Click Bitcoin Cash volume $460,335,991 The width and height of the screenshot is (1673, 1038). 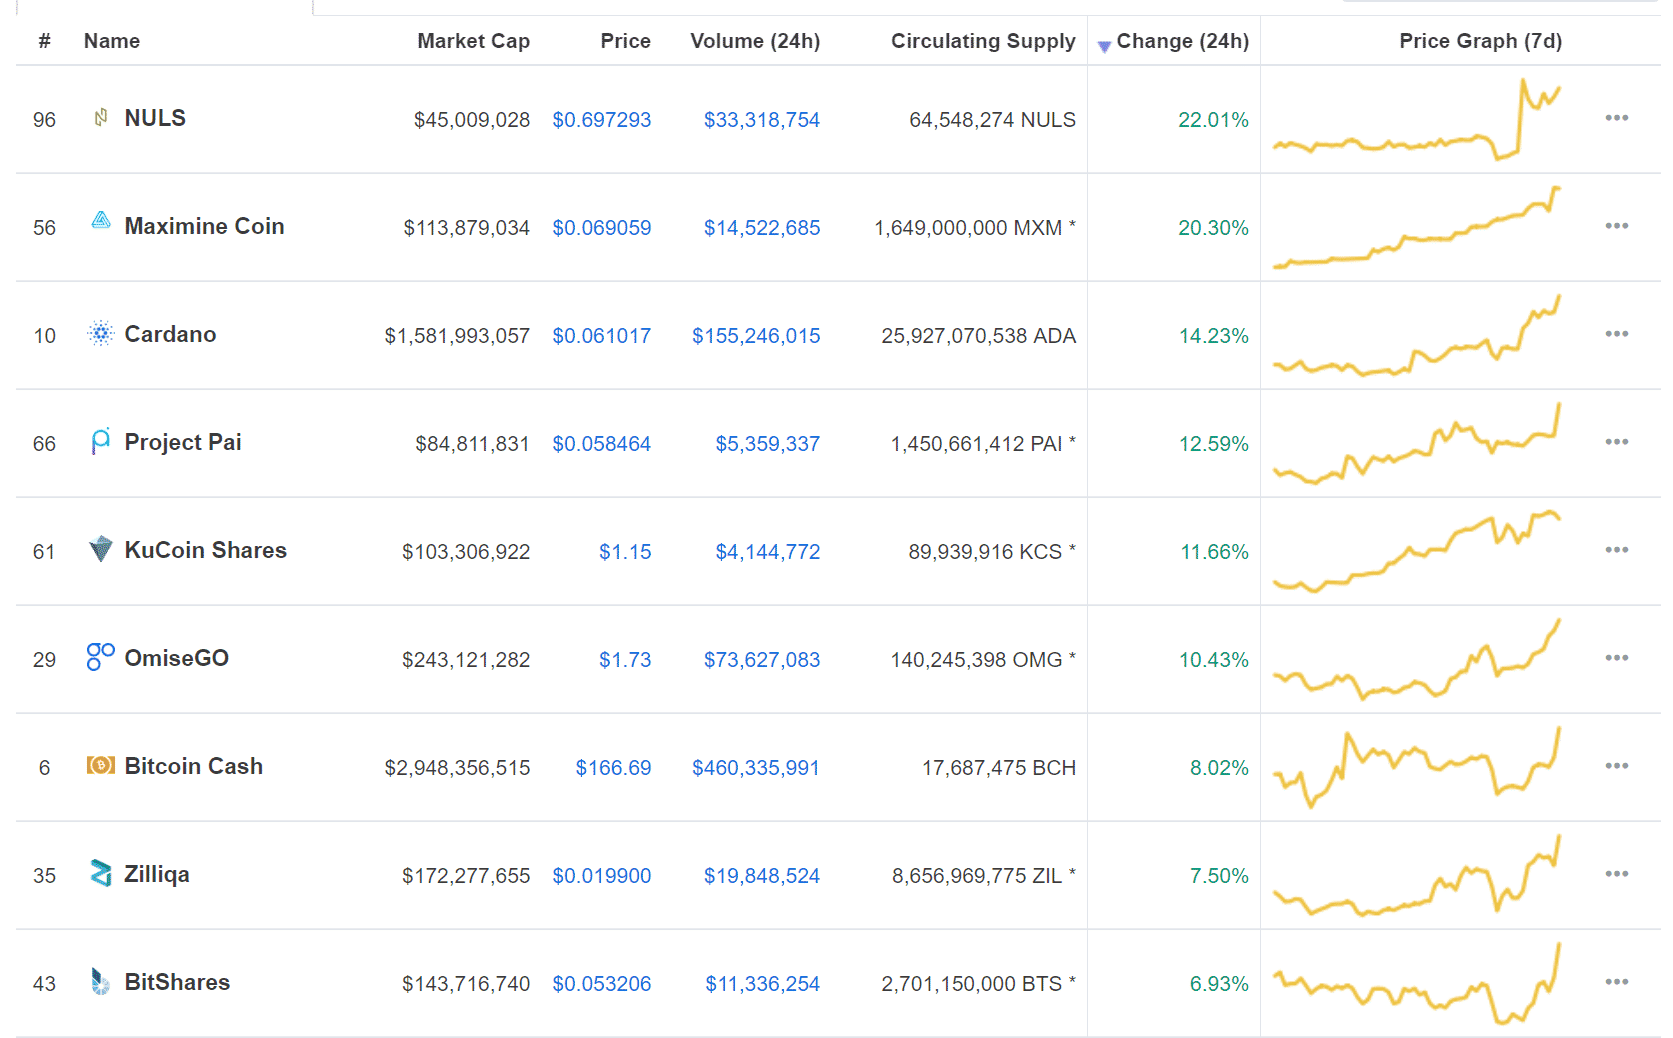(x=756, y=768)
